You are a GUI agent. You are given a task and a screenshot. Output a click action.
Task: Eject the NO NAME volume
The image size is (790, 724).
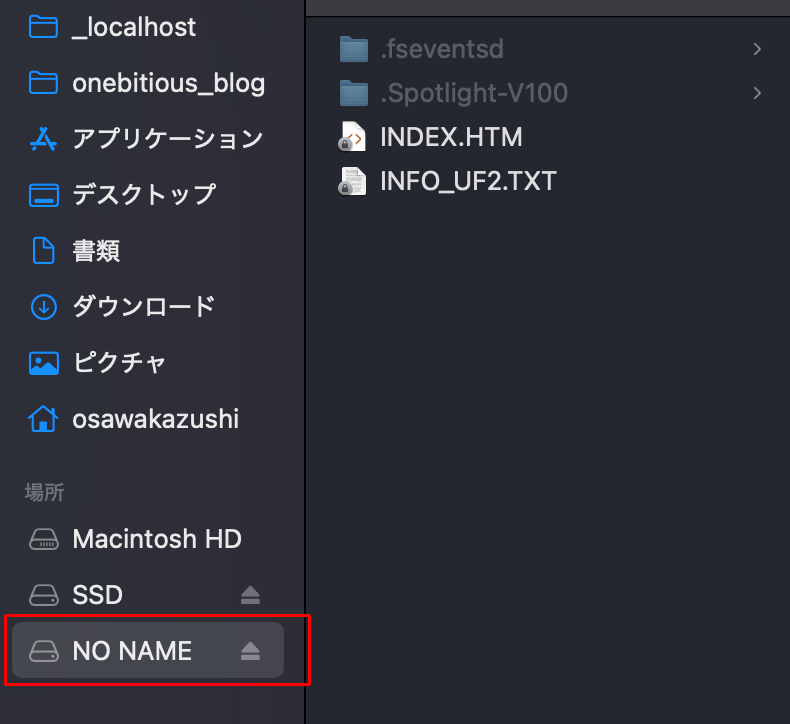pyautogui.click(x=250, y=651)
